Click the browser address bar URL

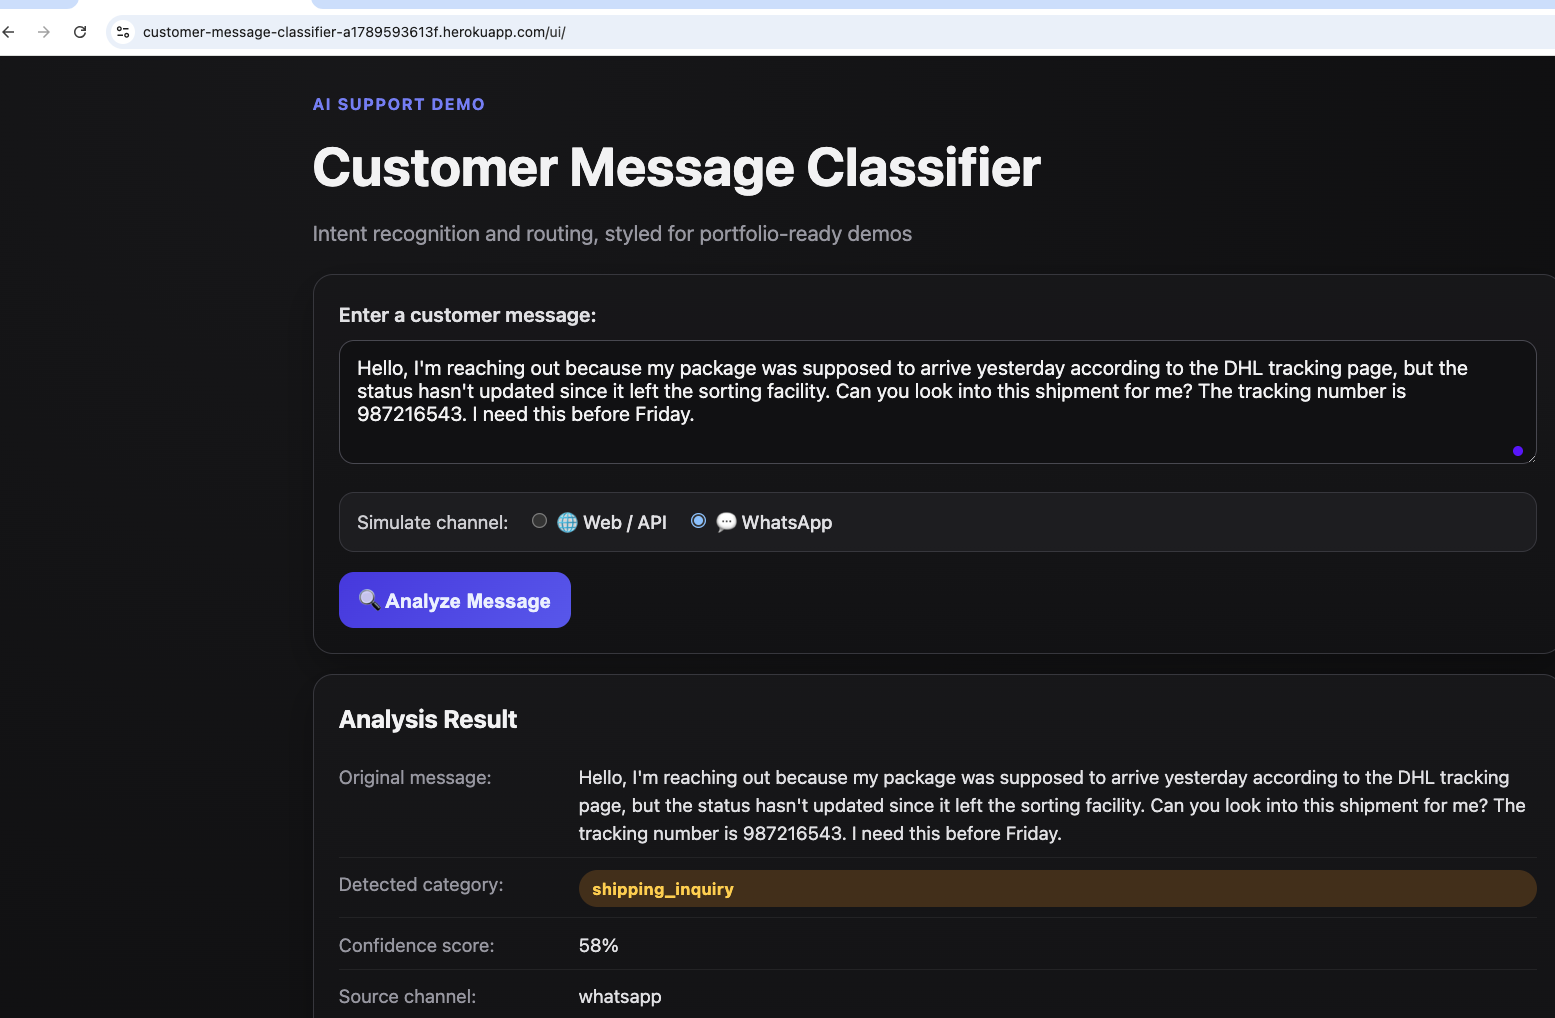coord(354,32)
